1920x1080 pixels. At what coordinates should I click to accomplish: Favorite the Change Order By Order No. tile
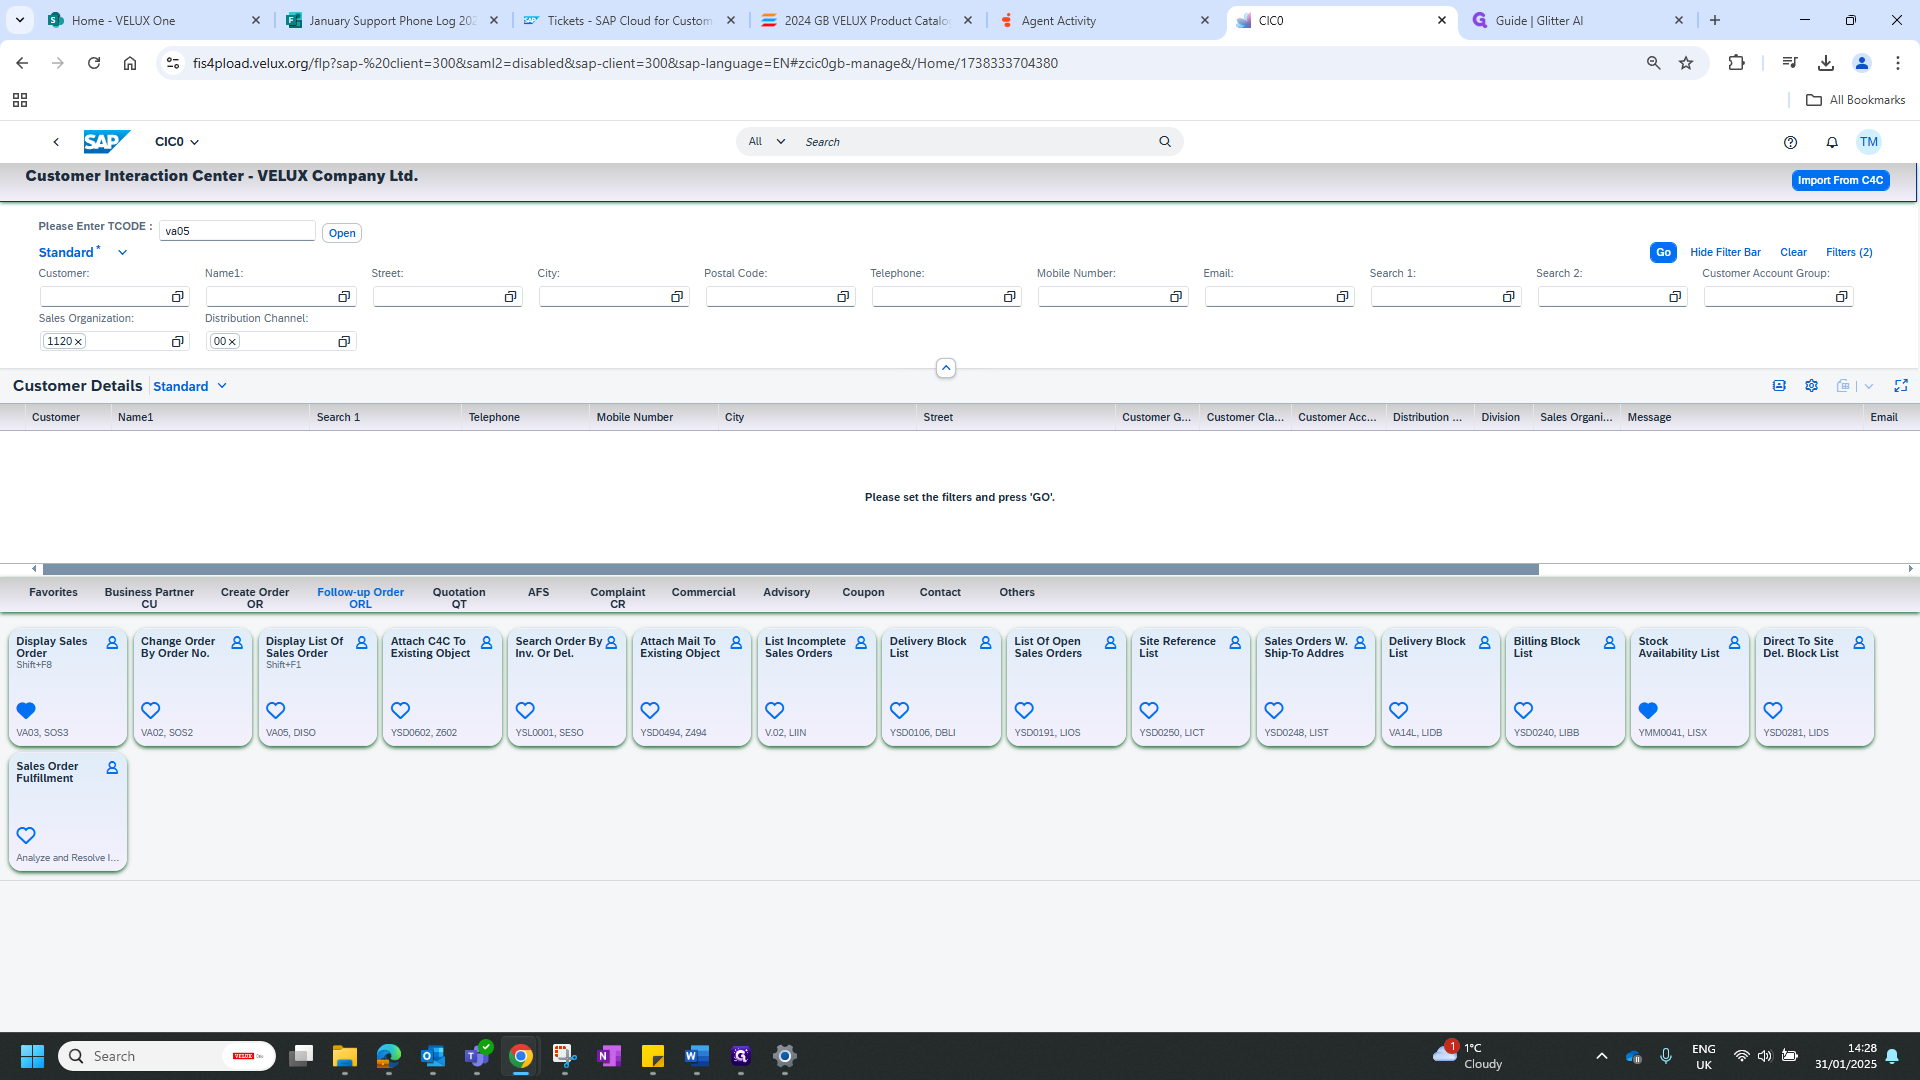coord(151,710)
